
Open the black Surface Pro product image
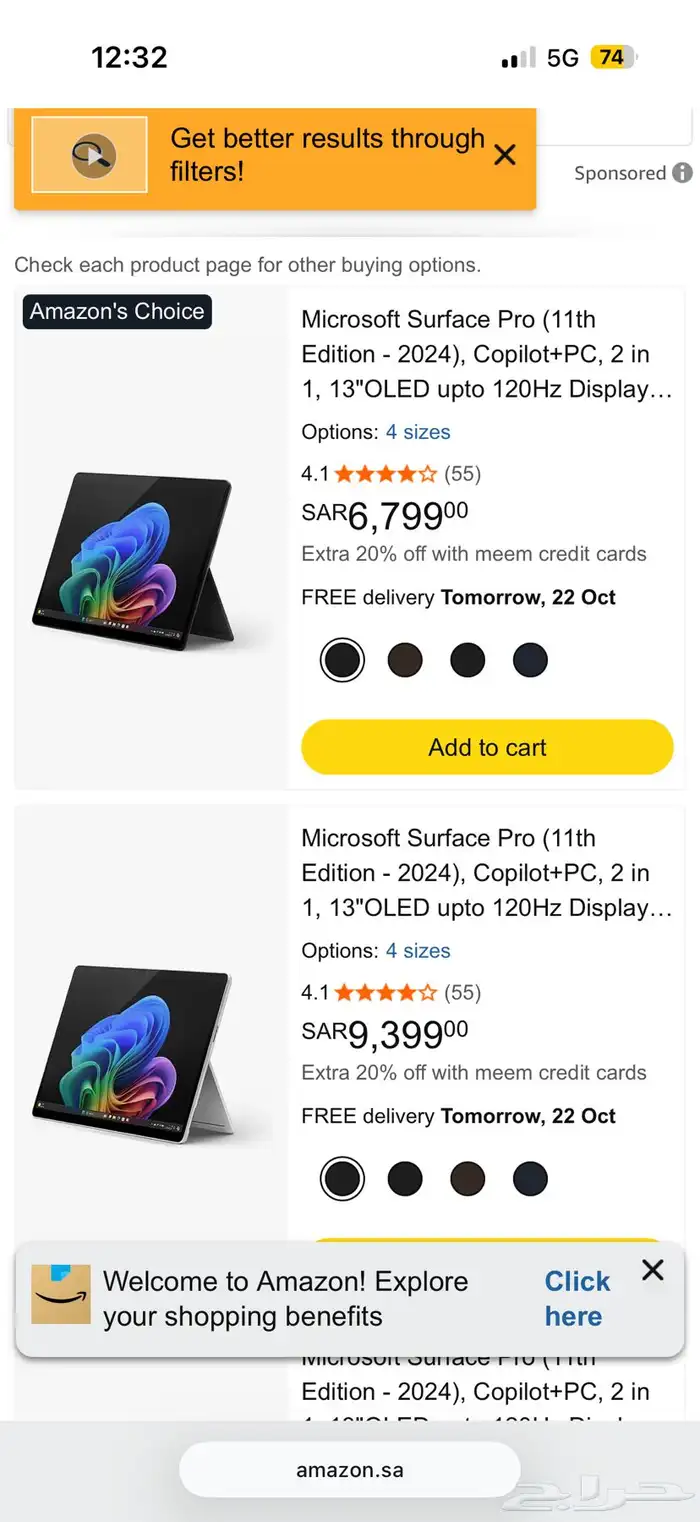pos(135,562)
